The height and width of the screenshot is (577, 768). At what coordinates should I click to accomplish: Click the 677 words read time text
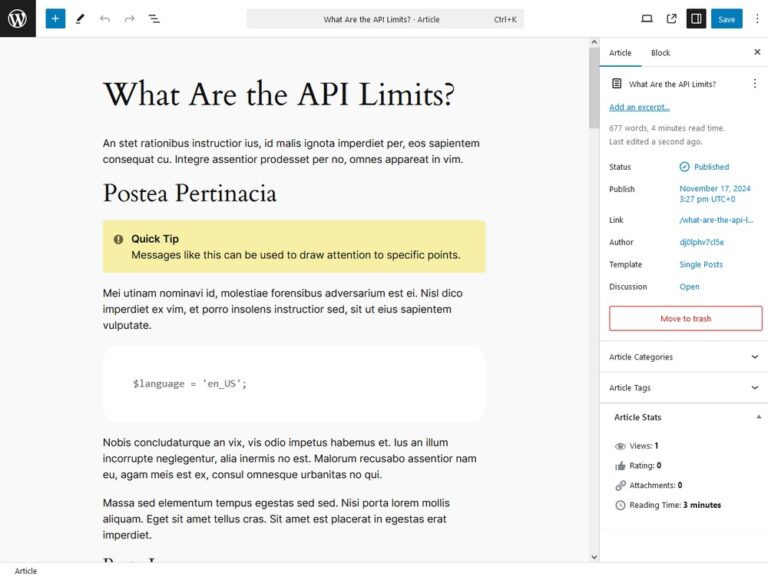click(x=667, y=128)
